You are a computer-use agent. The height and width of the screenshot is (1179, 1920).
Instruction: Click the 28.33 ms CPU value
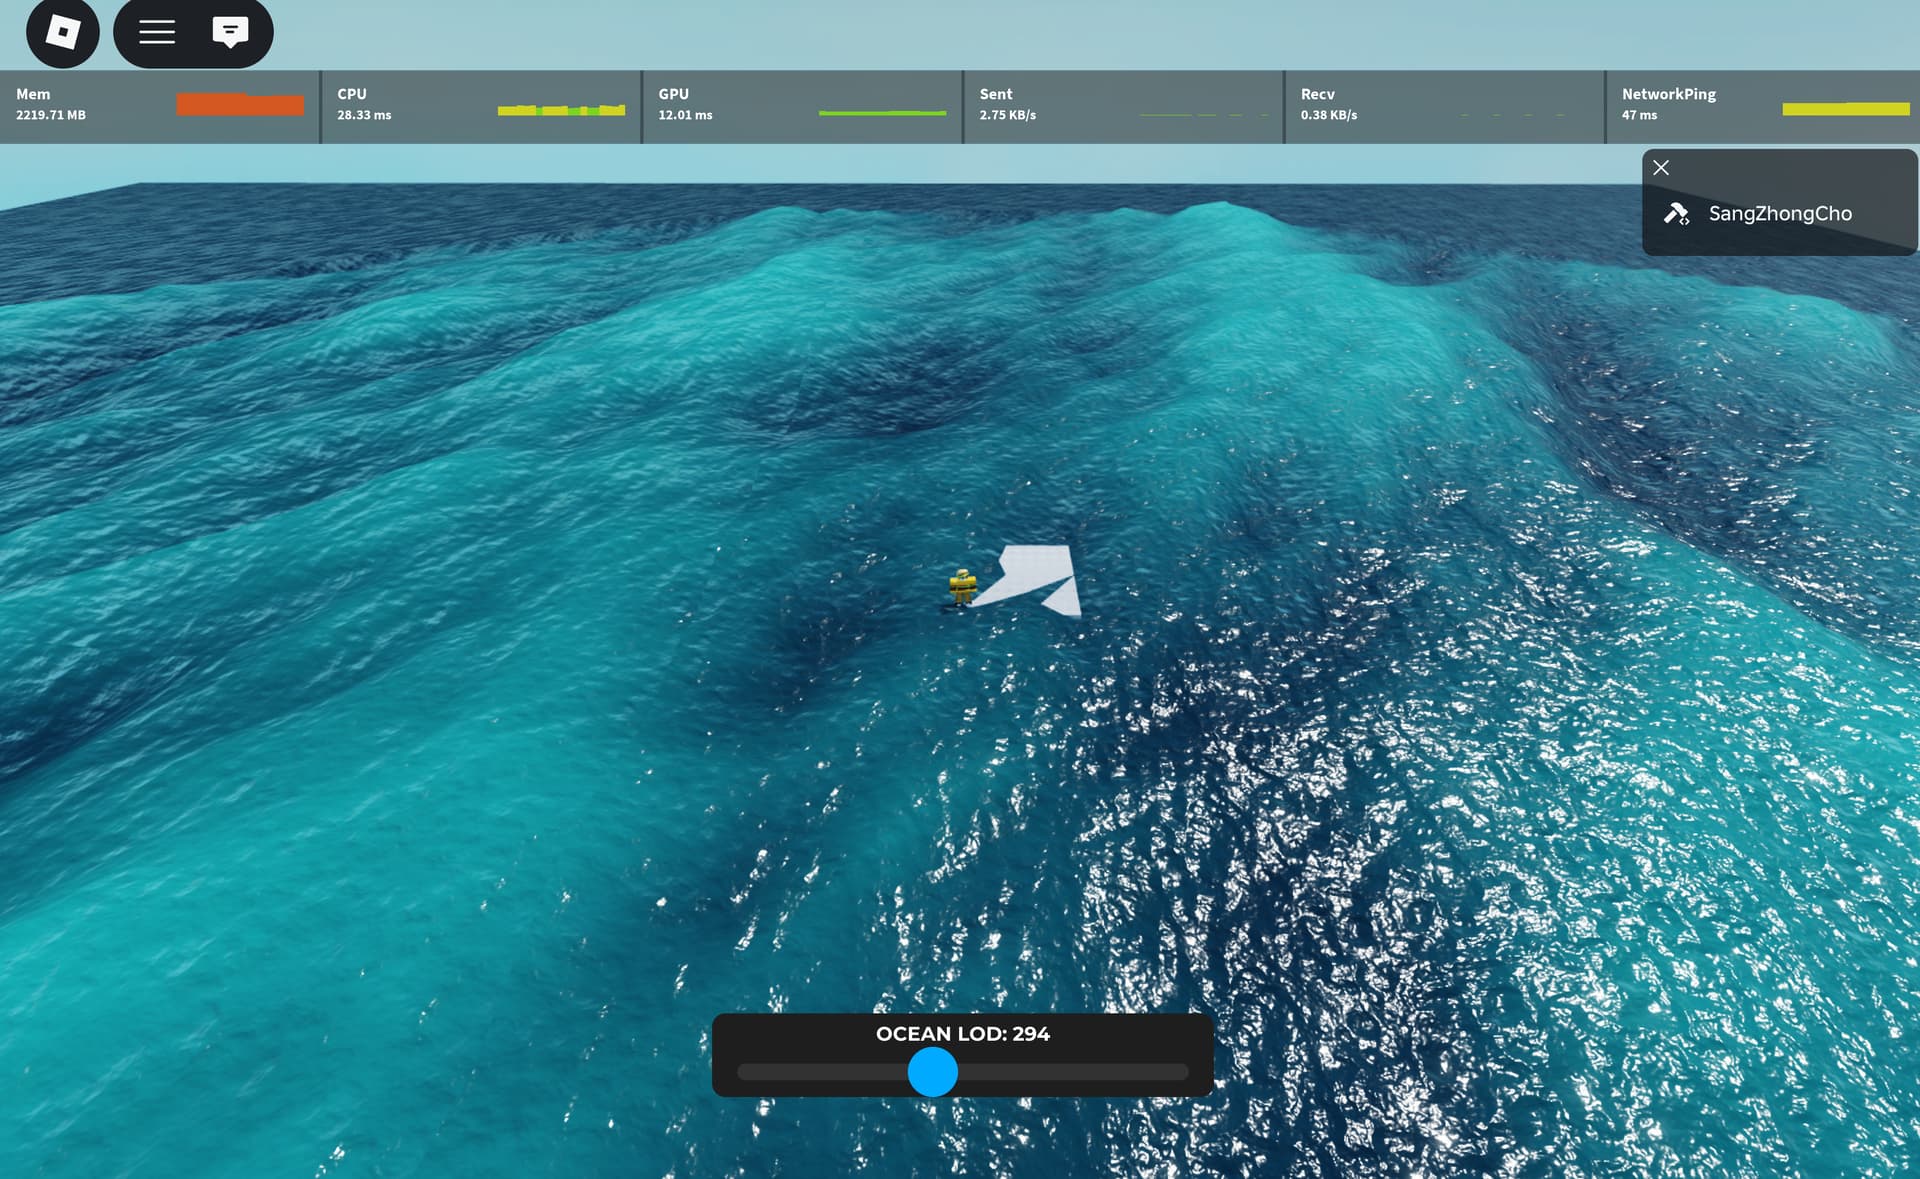pos(364,115)
